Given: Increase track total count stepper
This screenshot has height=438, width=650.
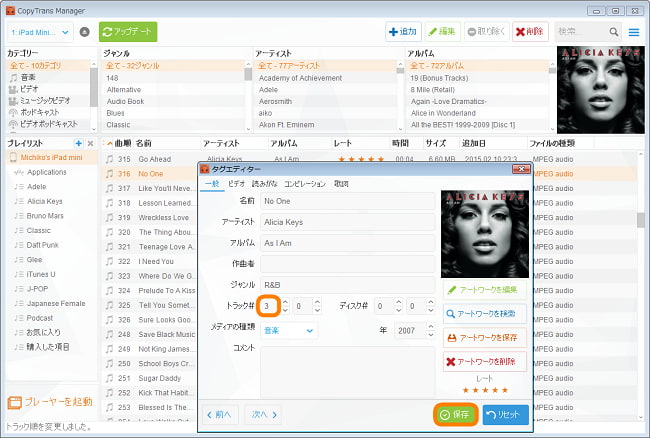Looking at the screenshot, I should (317, 302).
